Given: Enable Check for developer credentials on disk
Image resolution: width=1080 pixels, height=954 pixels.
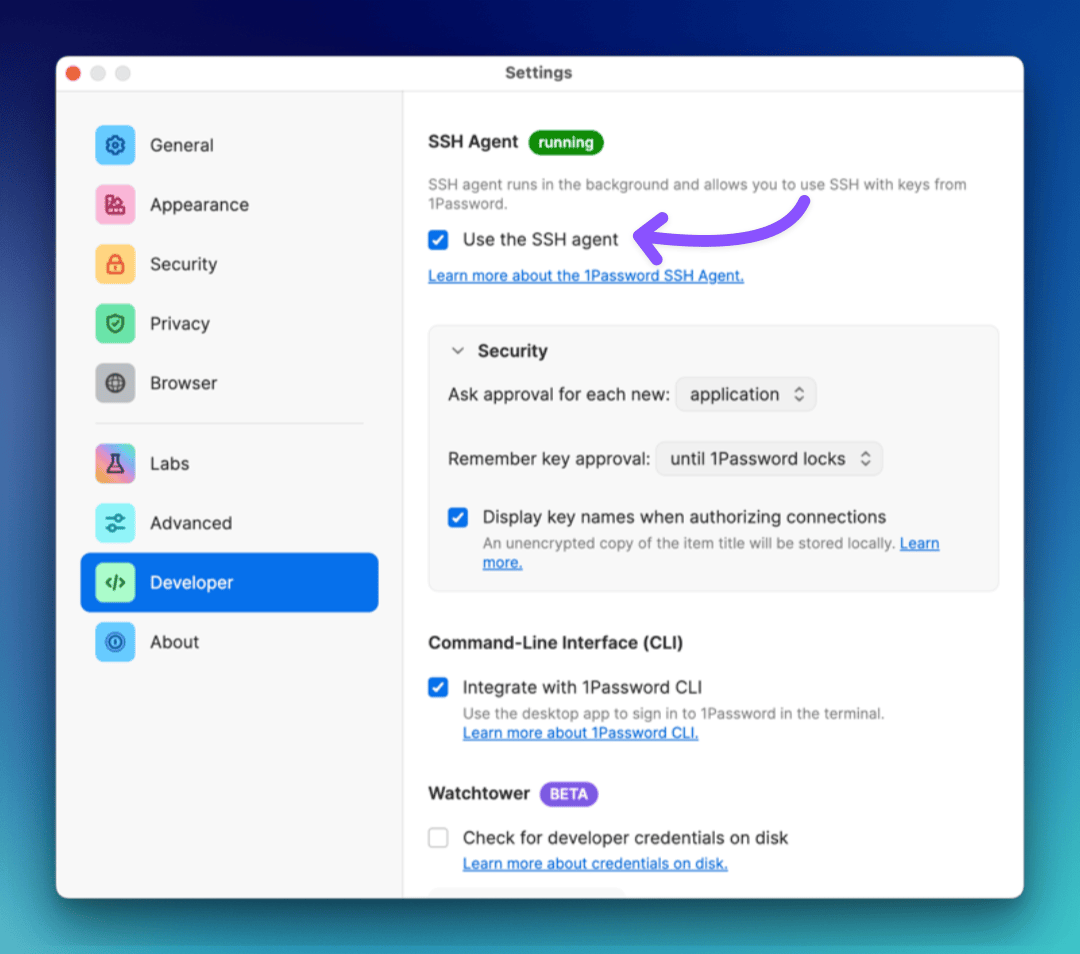Looking at the screenshot, I should tap(437, 839).
